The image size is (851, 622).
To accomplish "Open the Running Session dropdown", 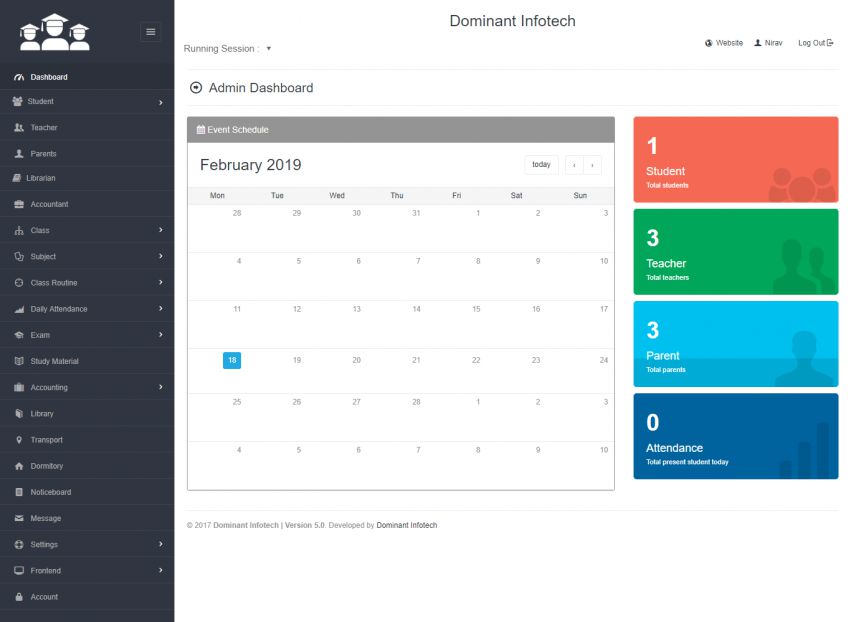I will [268, 49].
